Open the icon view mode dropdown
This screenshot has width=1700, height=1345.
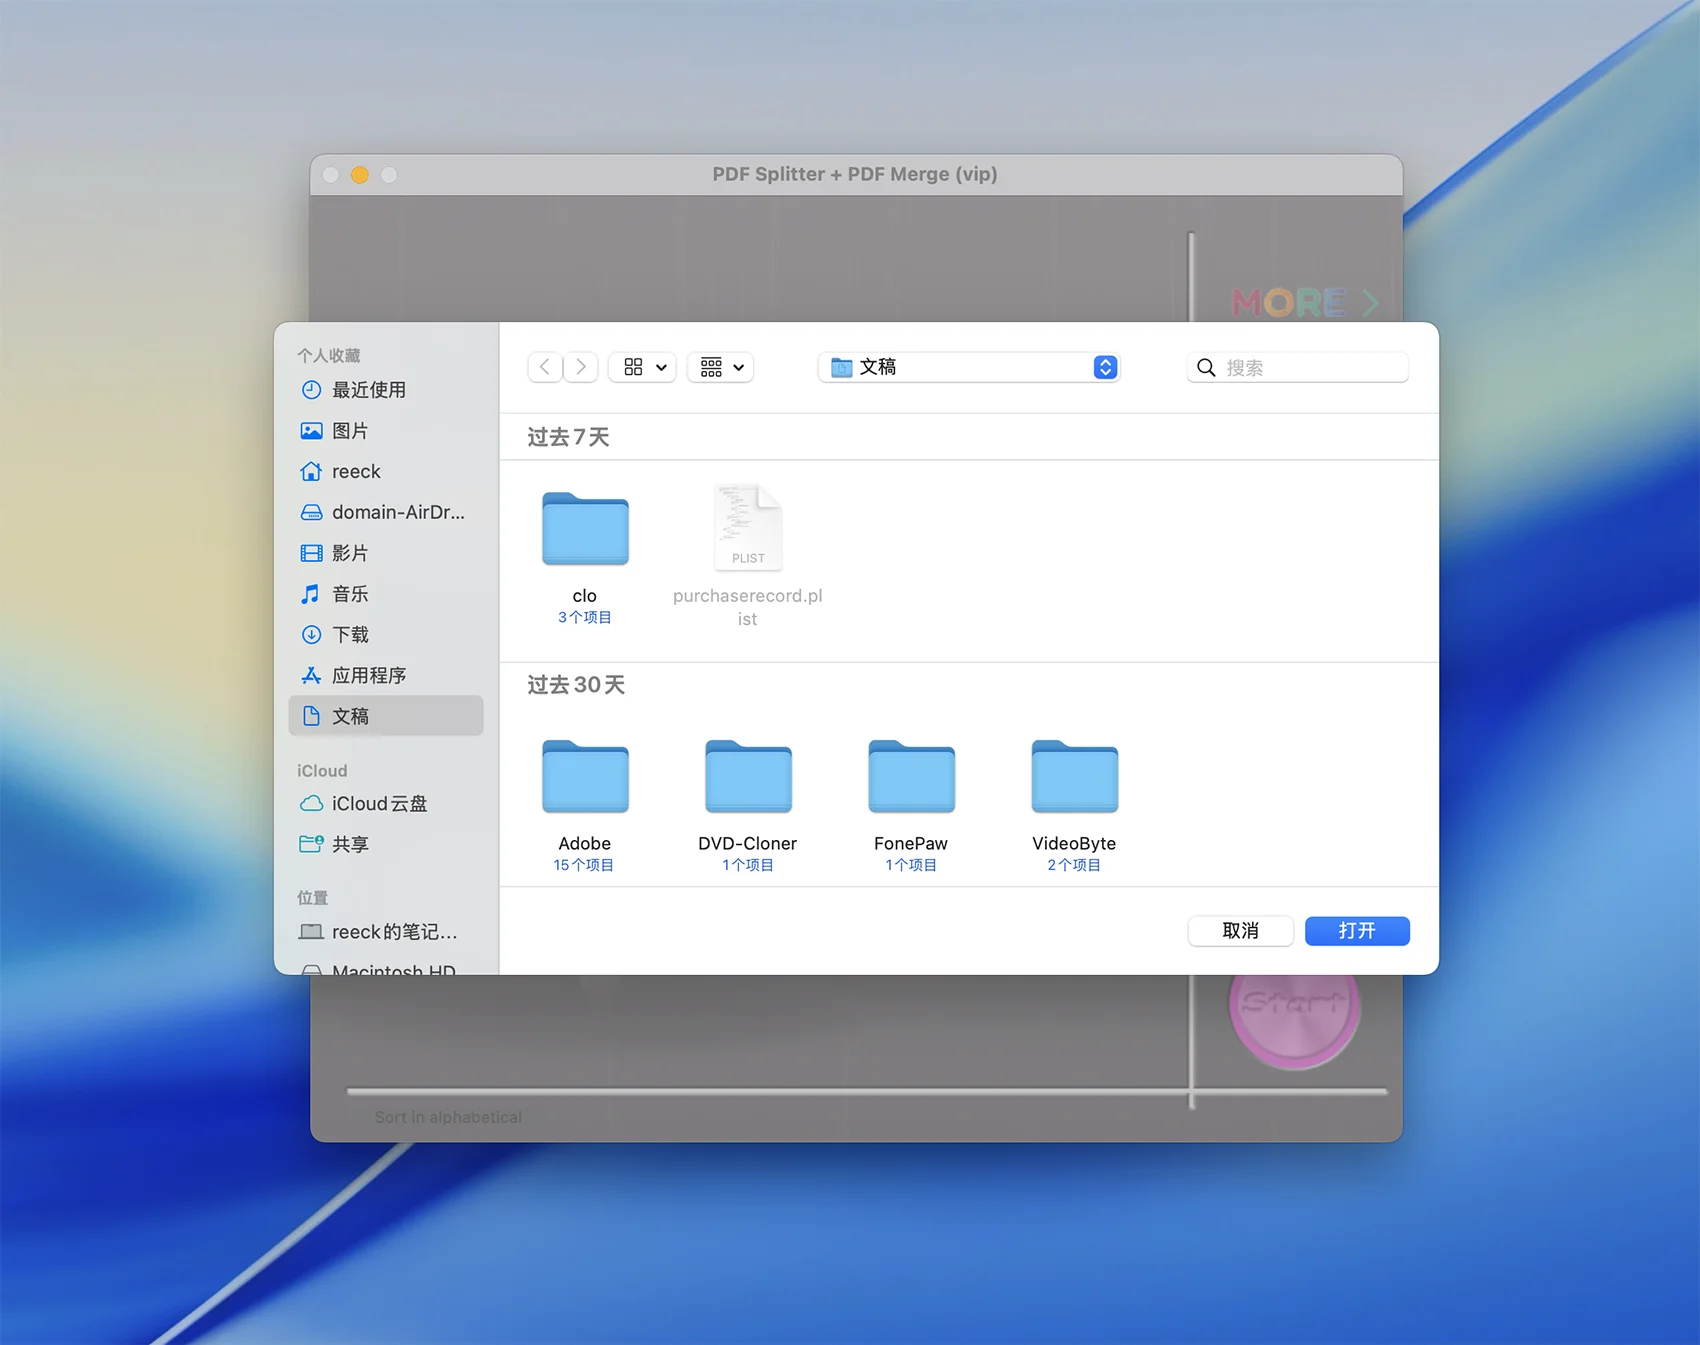click(644, 367)
